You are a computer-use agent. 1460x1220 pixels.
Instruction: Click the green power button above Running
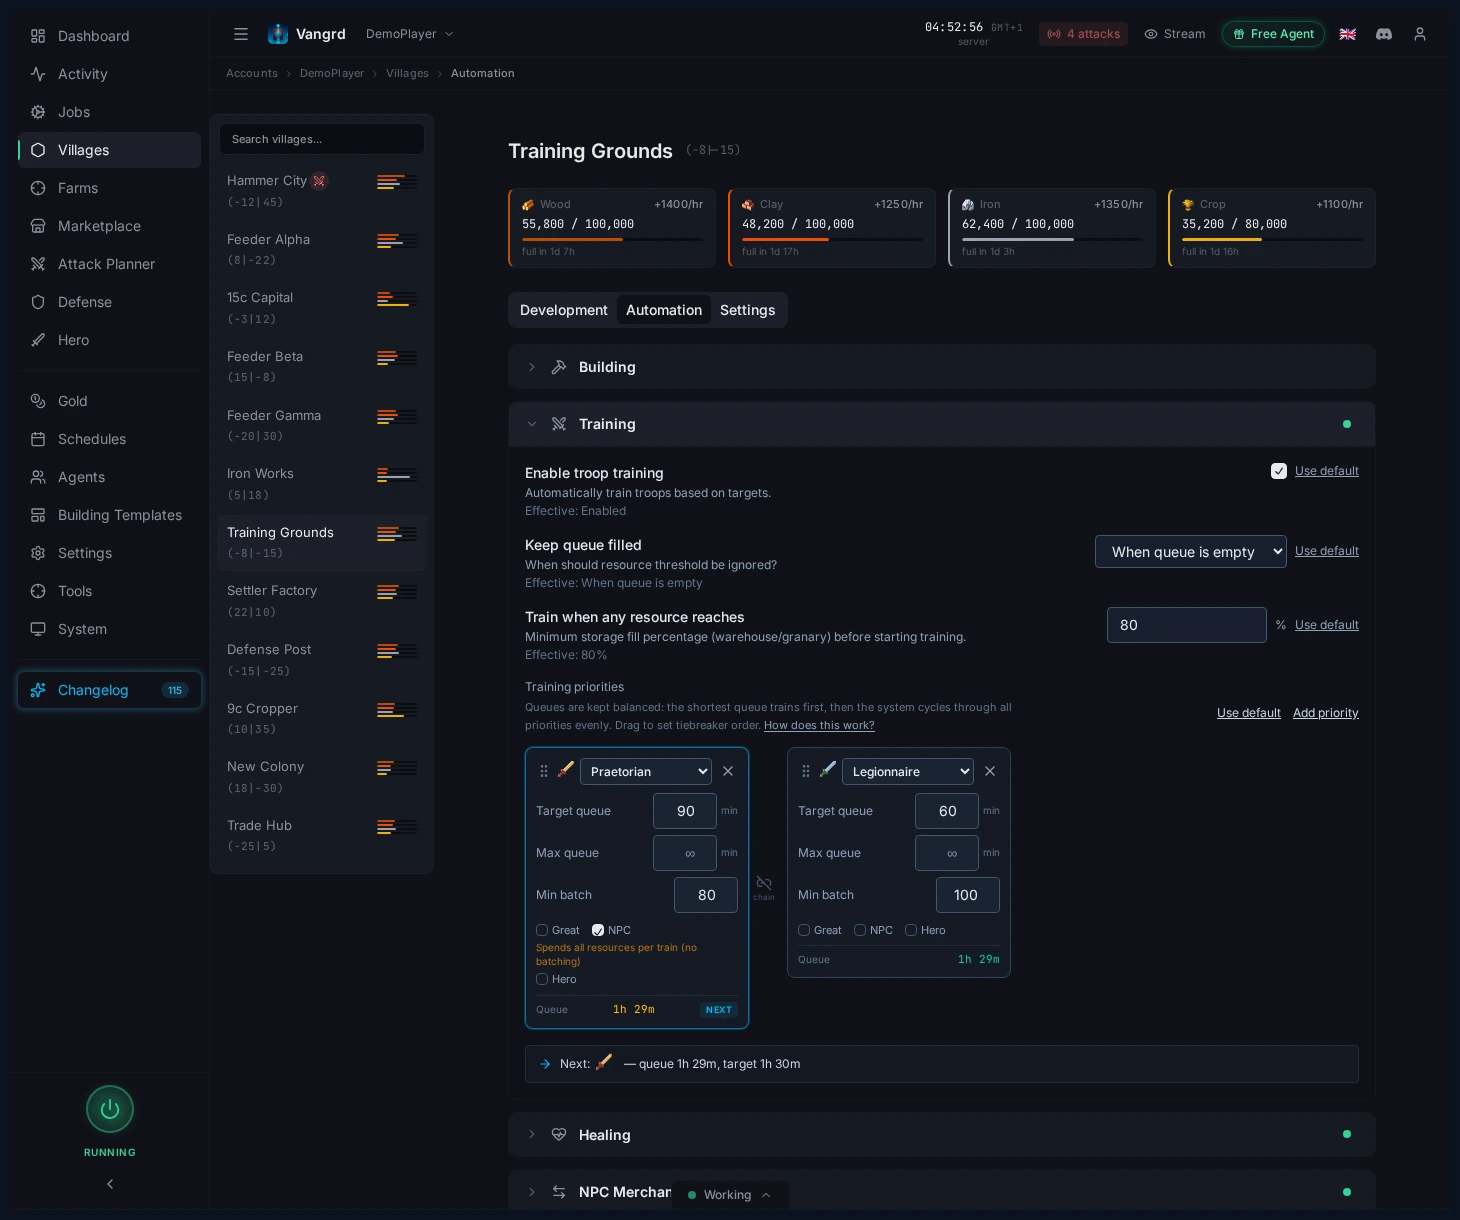tap(109, 1109)
